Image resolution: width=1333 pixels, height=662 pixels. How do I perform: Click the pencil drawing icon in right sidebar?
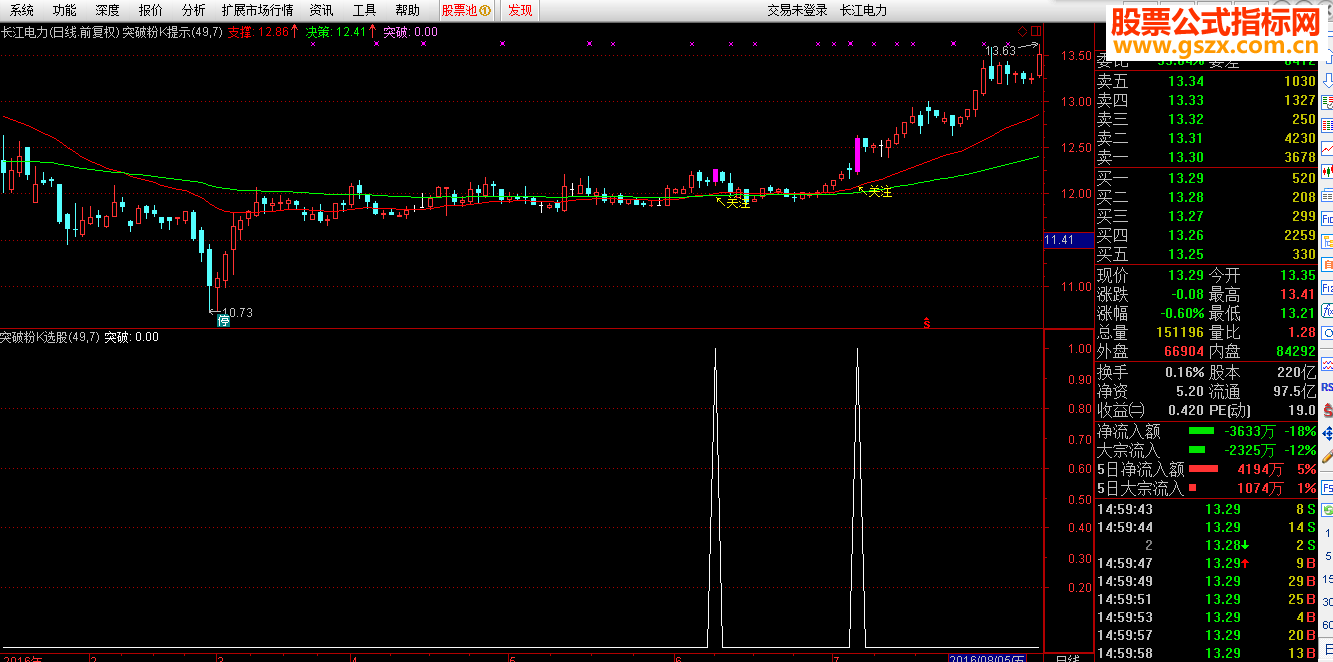[x=1327, y=457]
